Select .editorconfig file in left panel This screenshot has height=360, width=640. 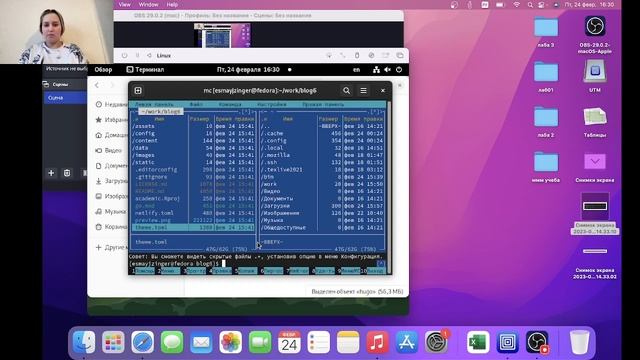(x=193, y=170)
